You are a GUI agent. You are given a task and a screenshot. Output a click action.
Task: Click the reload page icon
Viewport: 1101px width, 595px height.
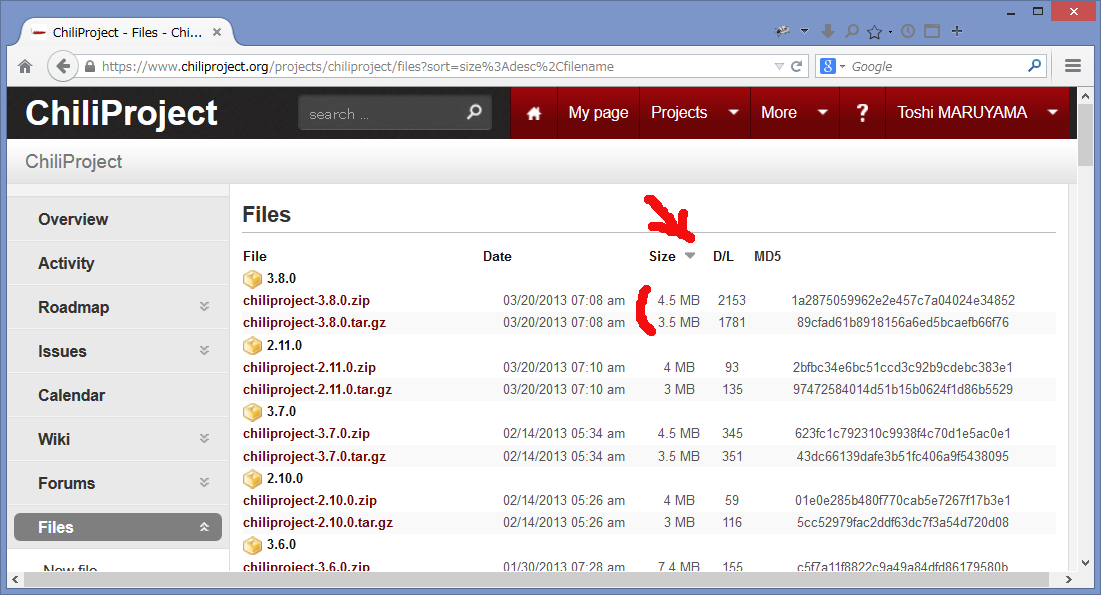point(797,67)
